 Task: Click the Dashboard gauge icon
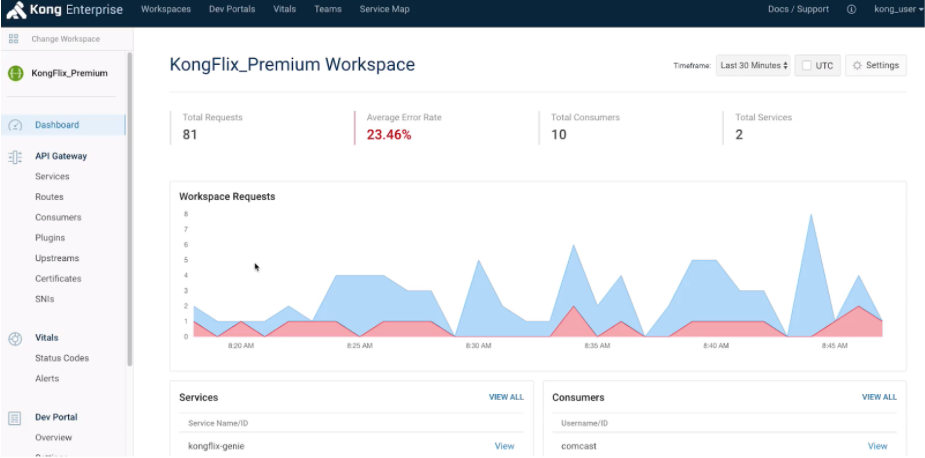coord(15,125)
